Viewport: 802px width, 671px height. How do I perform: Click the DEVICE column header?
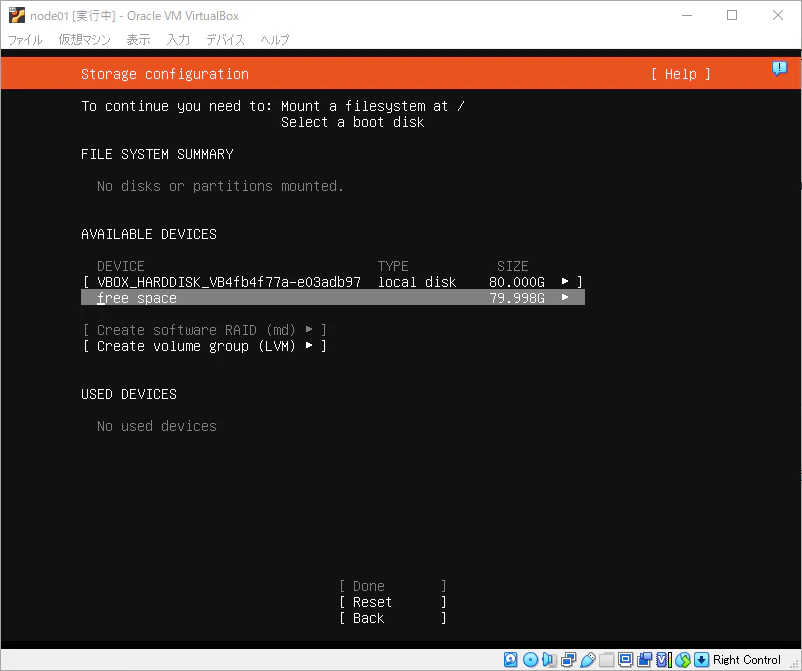pos(121,266)
